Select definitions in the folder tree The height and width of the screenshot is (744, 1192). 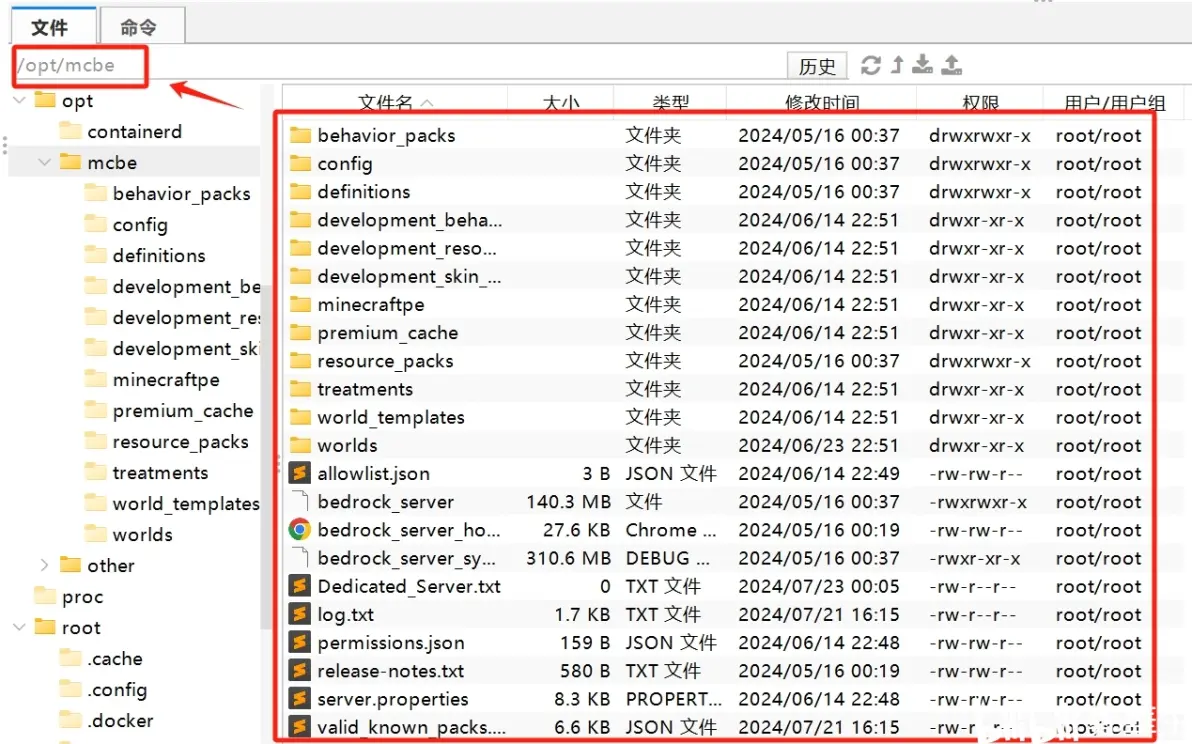click(x=159, y=255)
